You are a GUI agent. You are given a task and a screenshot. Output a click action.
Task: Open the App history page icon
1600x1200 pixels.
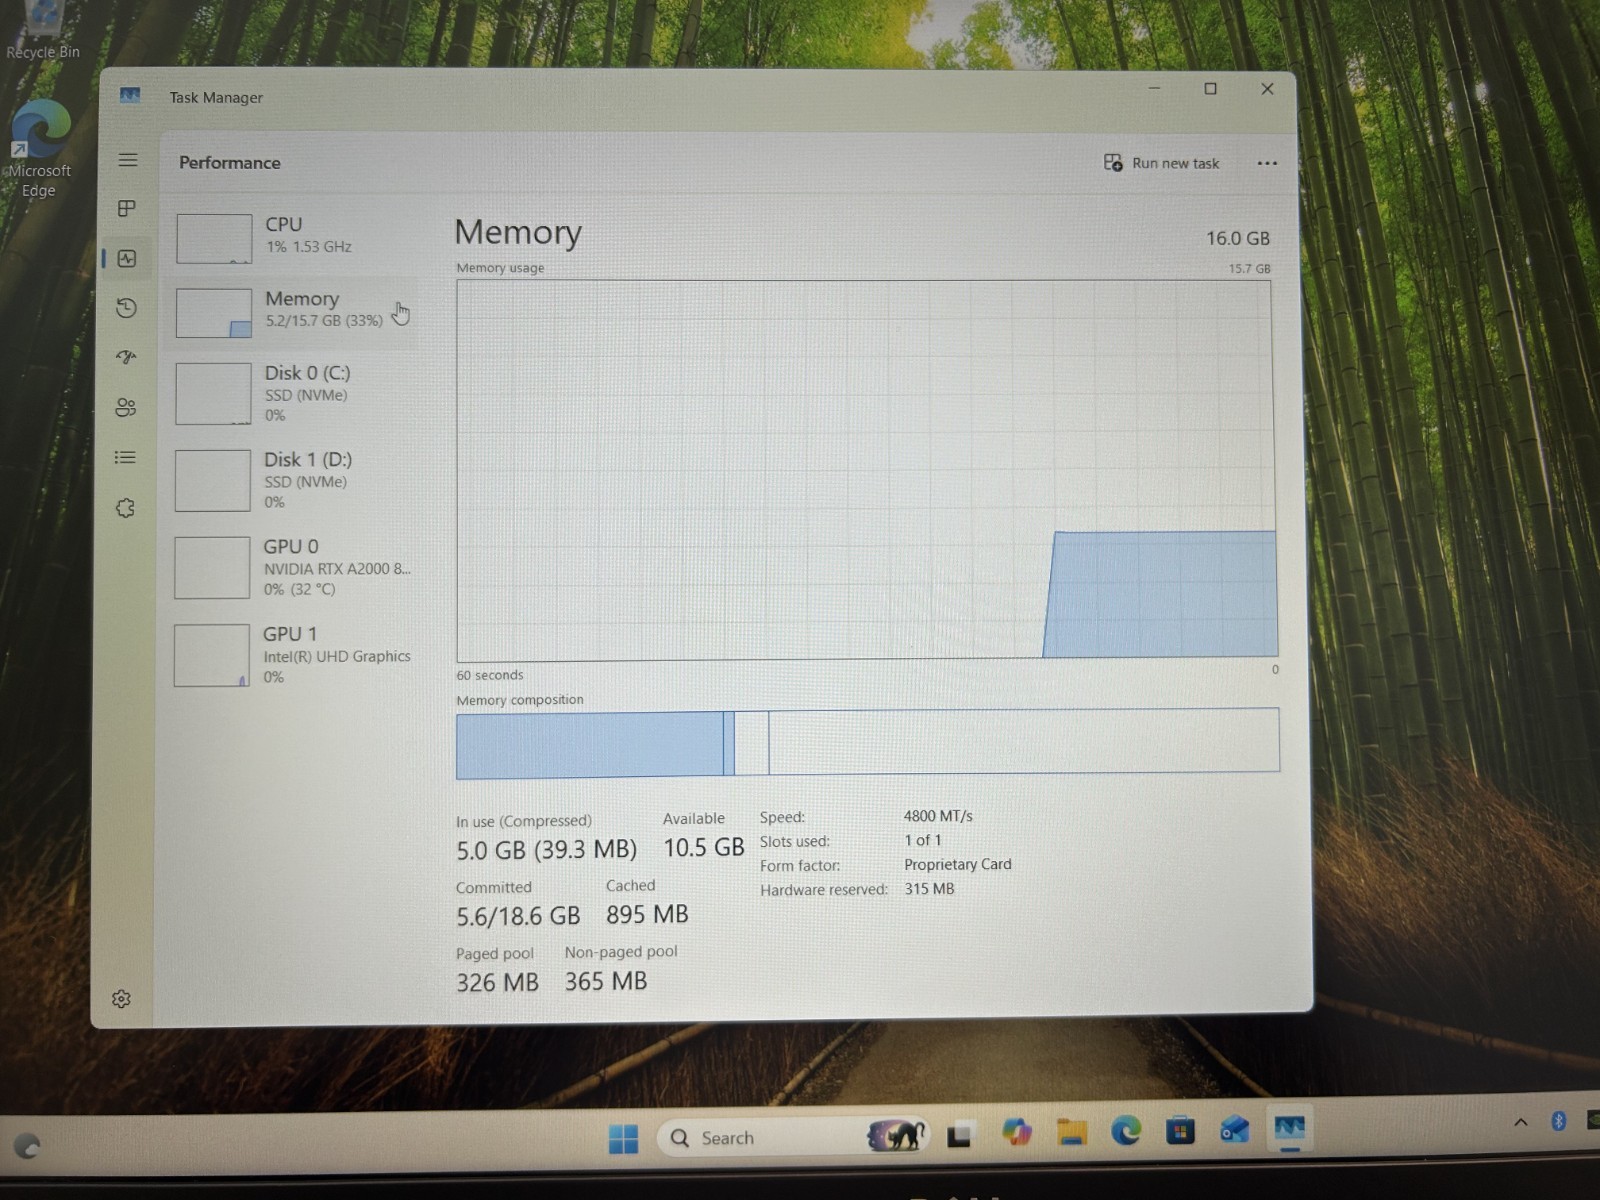click(x=126, y=308)
